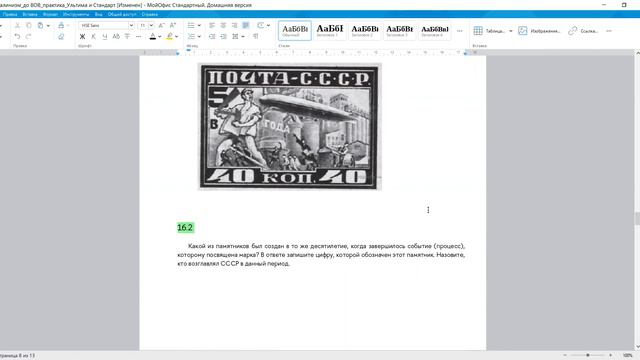Adjust the zoom slider handle
The width and height of the screenshot is (640, 360).
coord(588,355)
